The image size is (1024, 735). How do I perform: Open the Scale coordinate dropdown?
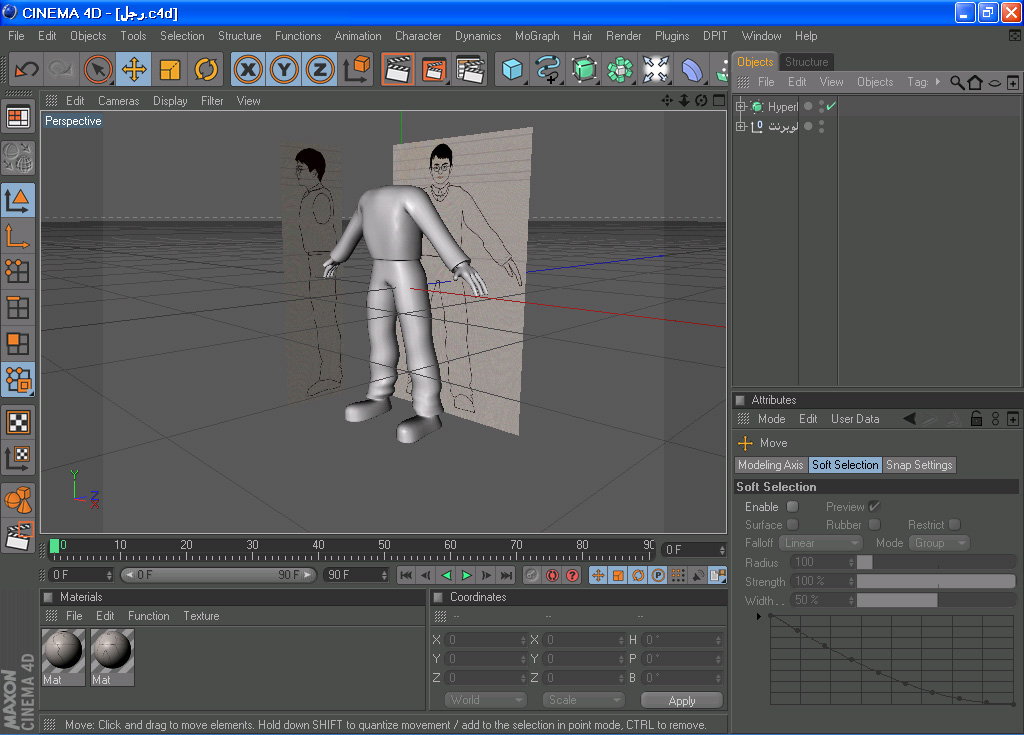coord(583,700)
